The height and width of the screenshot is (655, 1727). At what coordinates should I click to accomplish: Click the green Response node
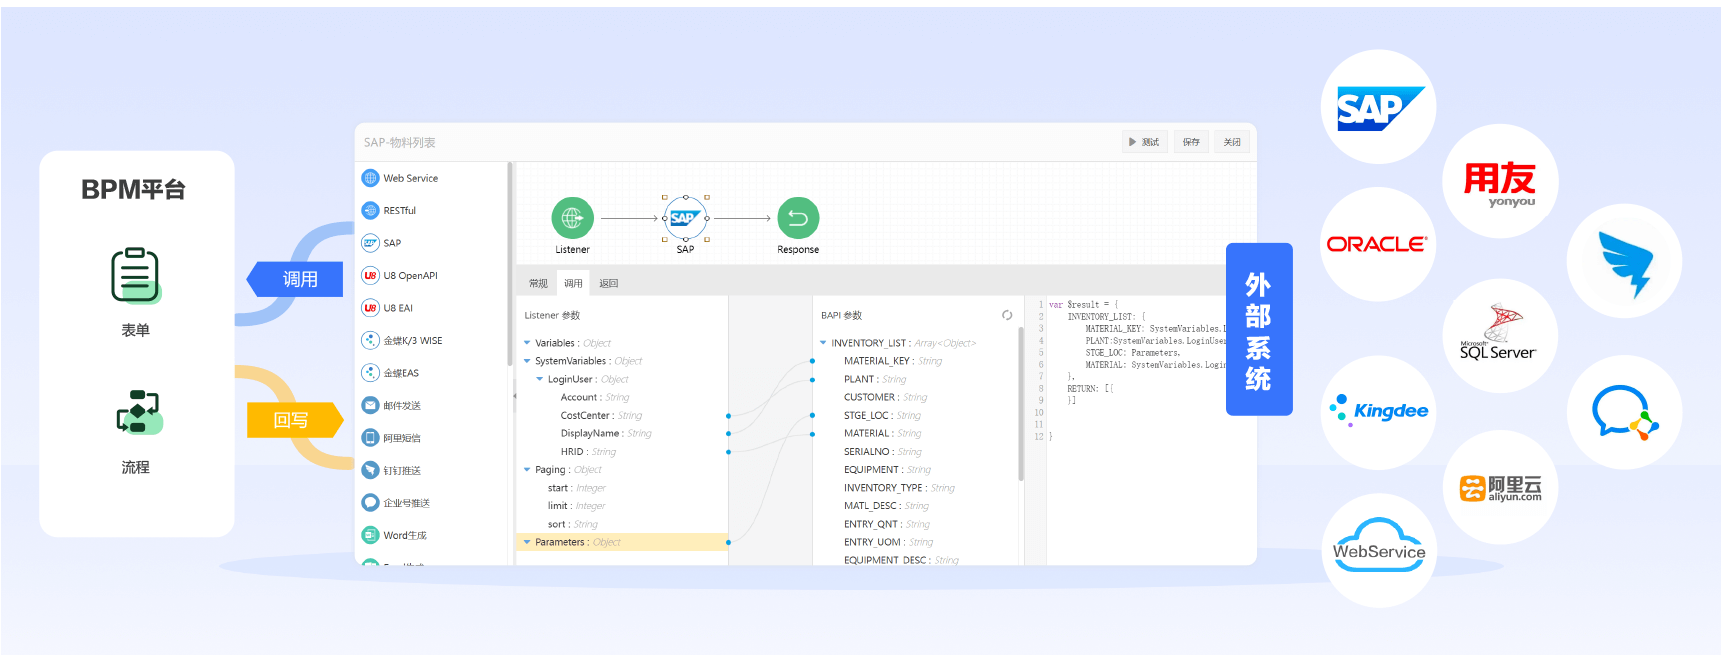pyautogui.click(x=798, y=217)
